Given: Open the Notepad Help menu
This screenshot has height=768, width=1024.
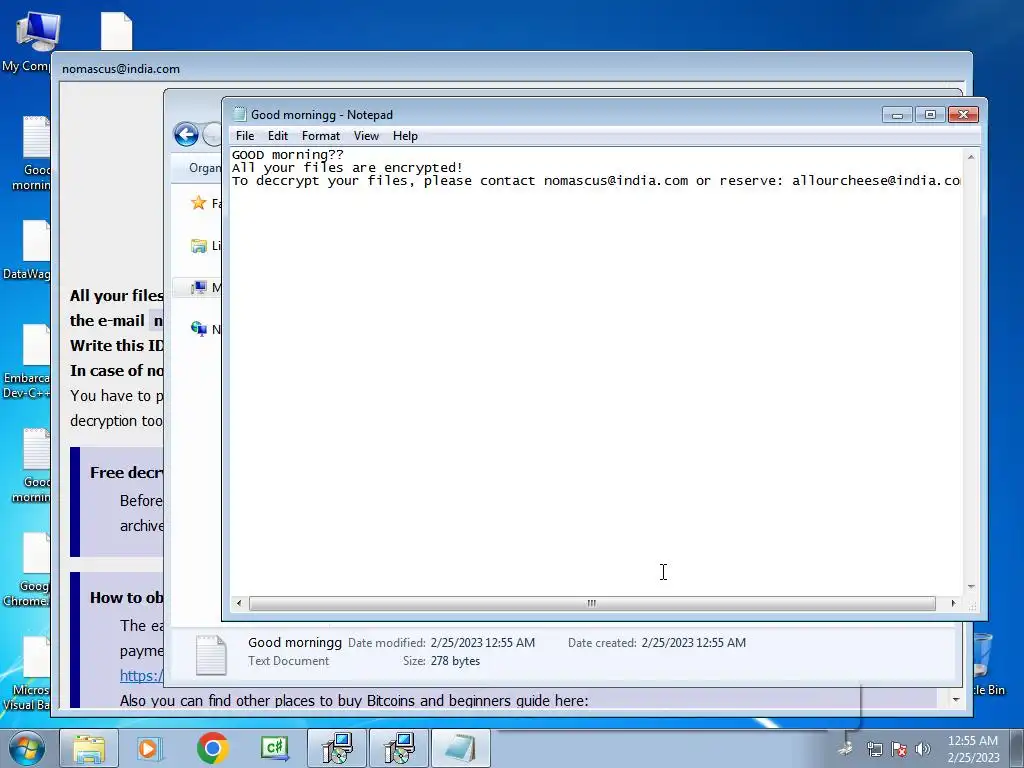Looking at the screenshot, I should point(405,136).
